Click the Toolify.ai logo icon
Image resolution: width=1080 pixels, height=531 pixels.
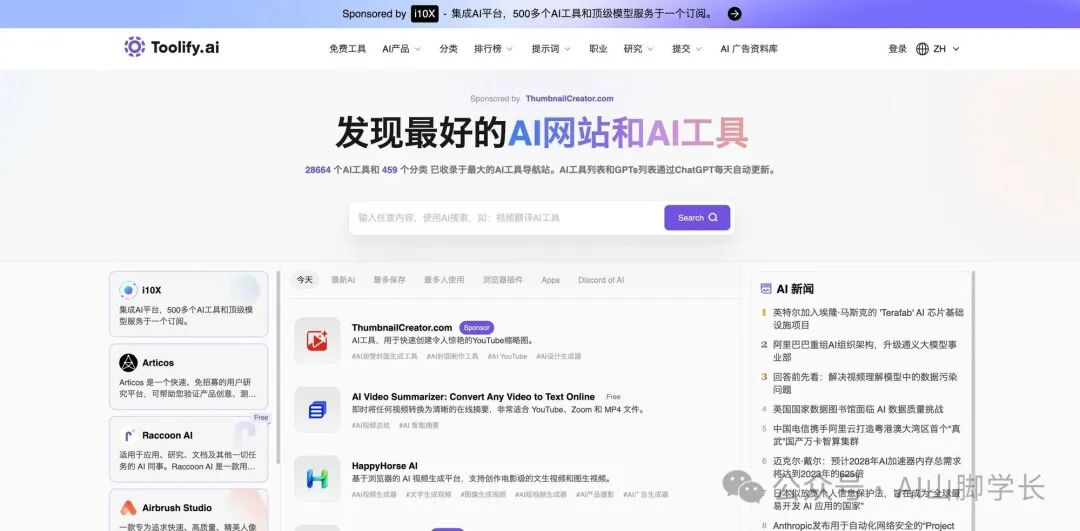click(x=134, y=47)
